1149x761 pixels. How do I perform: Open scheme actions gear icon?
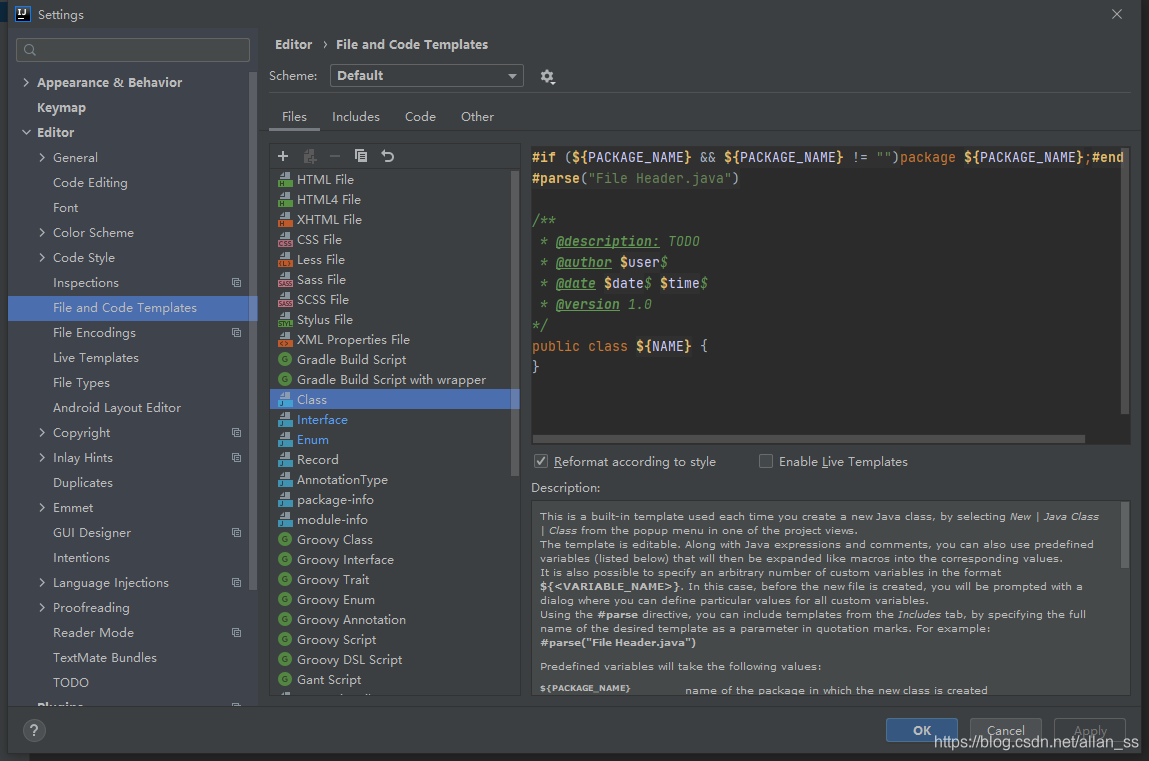click(x=547, y=76)
